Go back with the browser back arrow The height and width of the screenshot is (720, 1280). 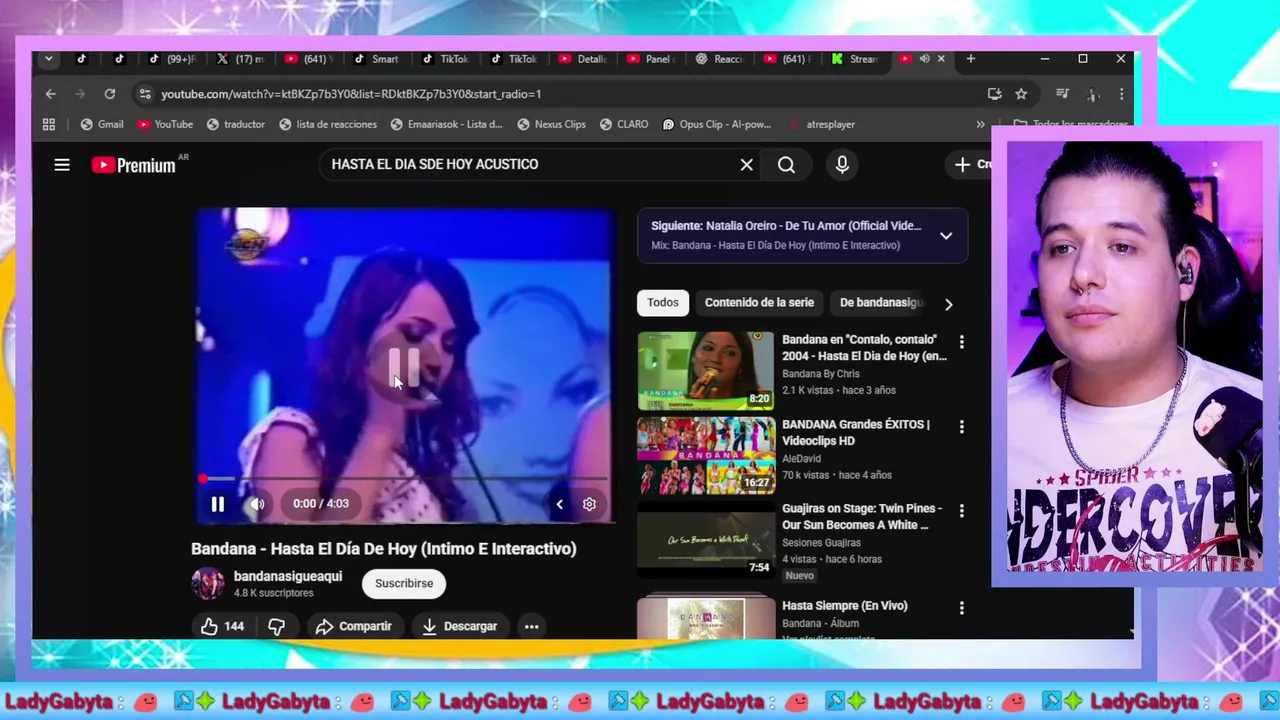click(x=50, y=94)
